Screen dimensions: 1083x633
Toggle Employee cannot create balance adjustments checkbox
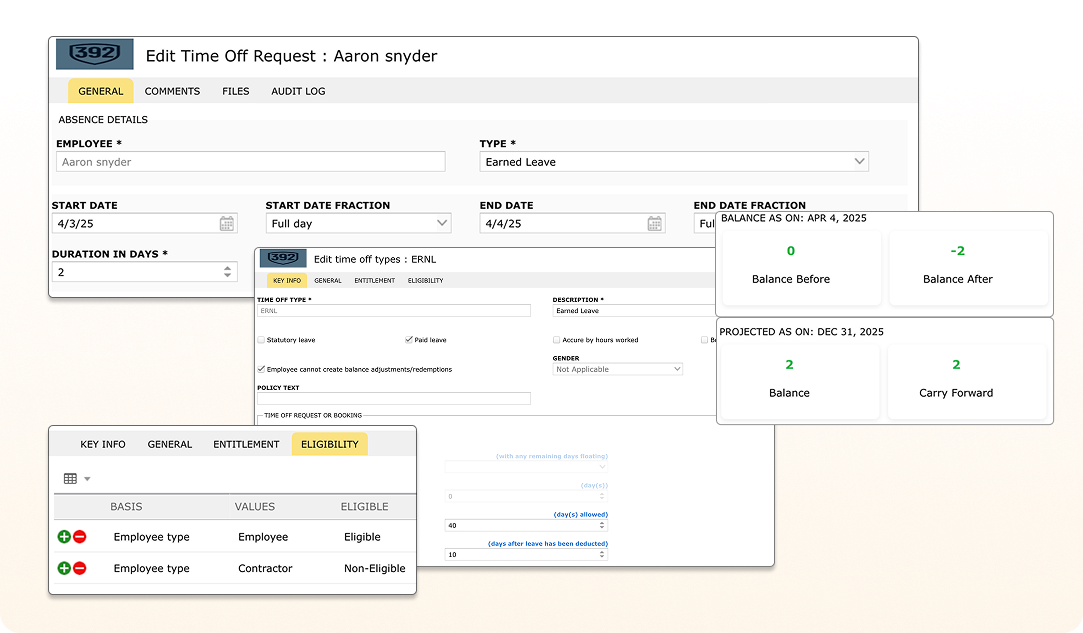coord(261,369)
